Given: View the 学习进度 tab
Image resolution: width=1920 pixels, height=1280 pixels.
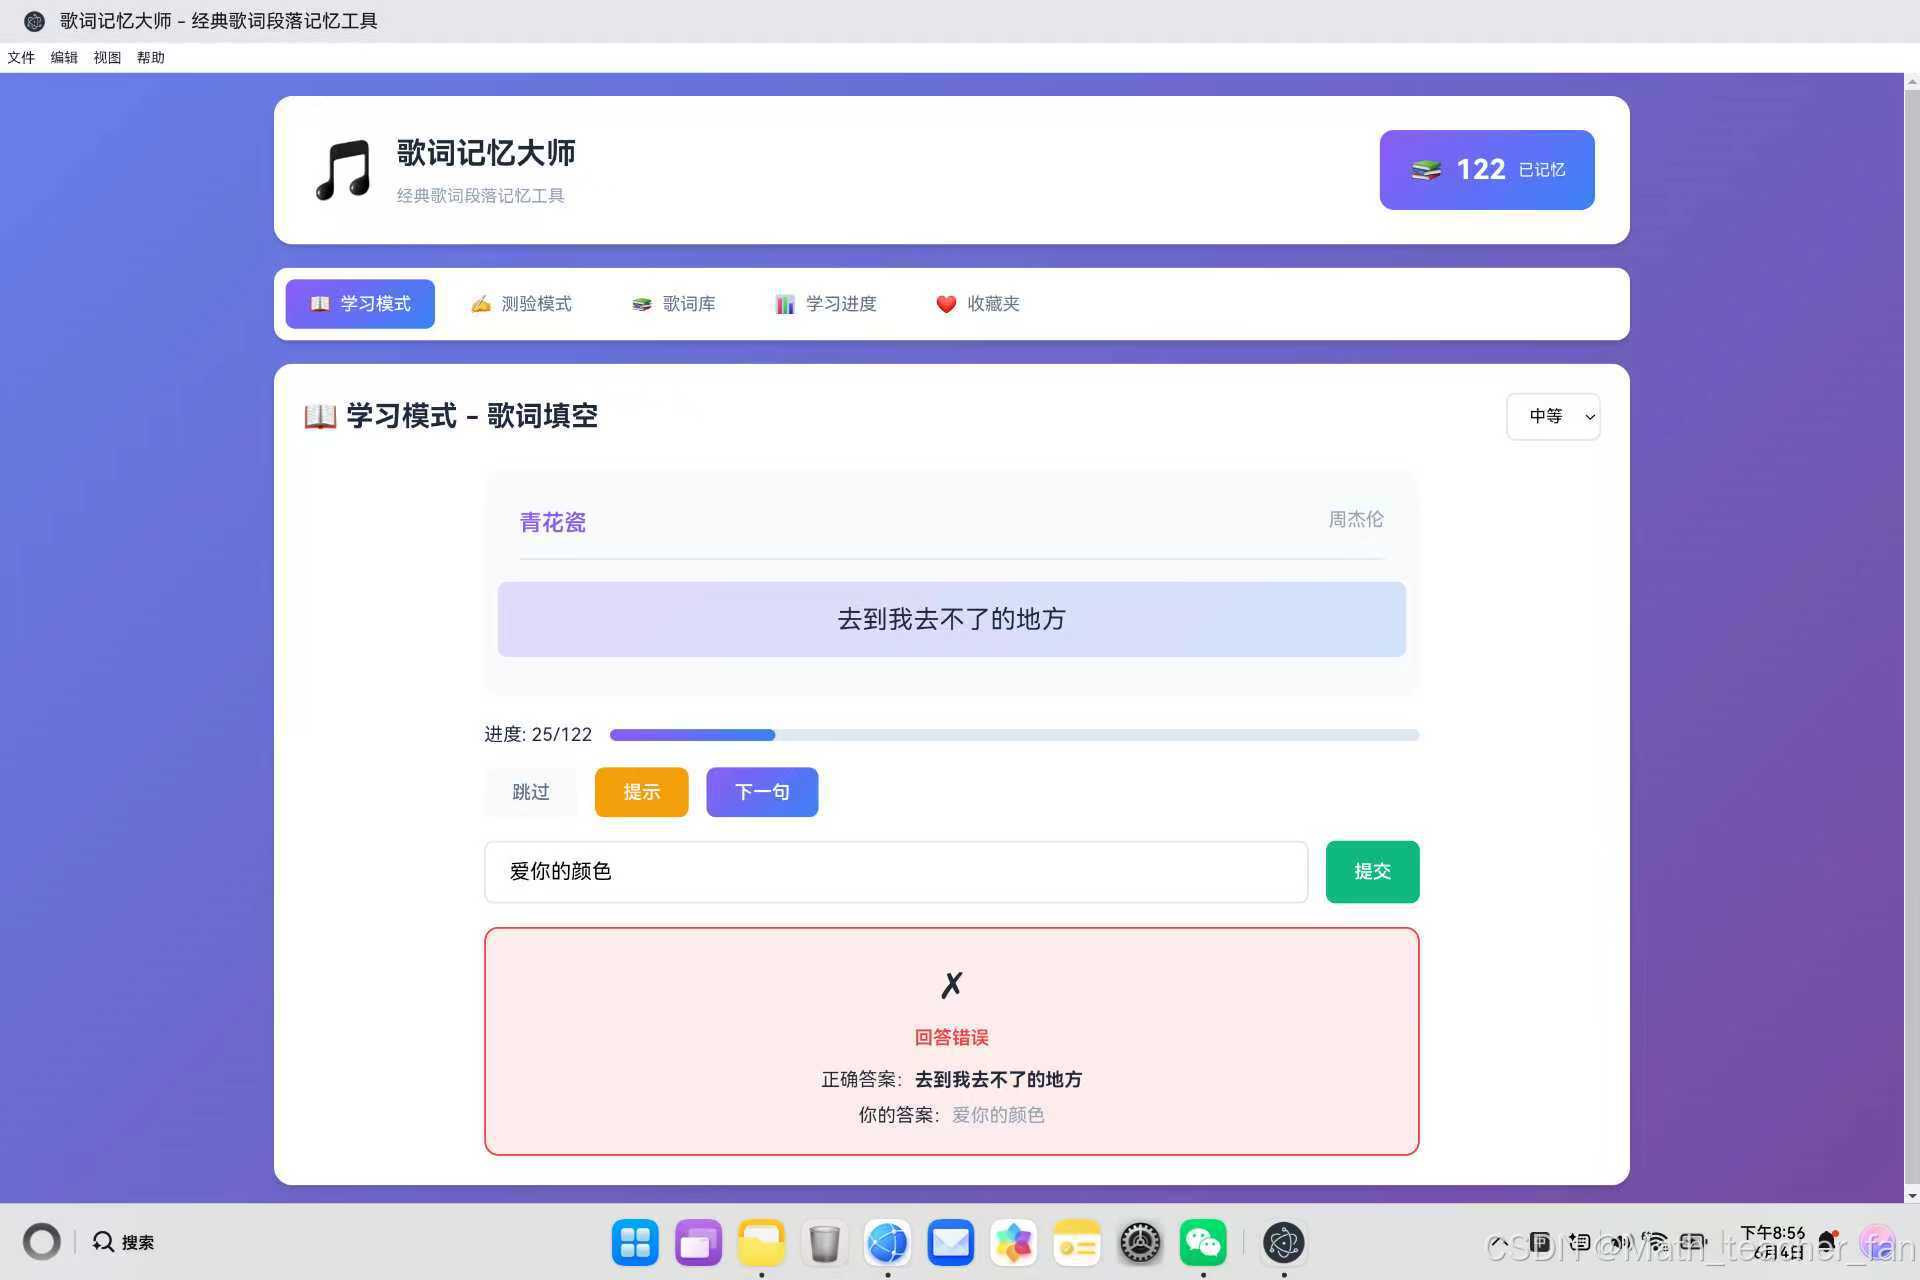Looking at the screenshot, I should [x=826, y=304].
